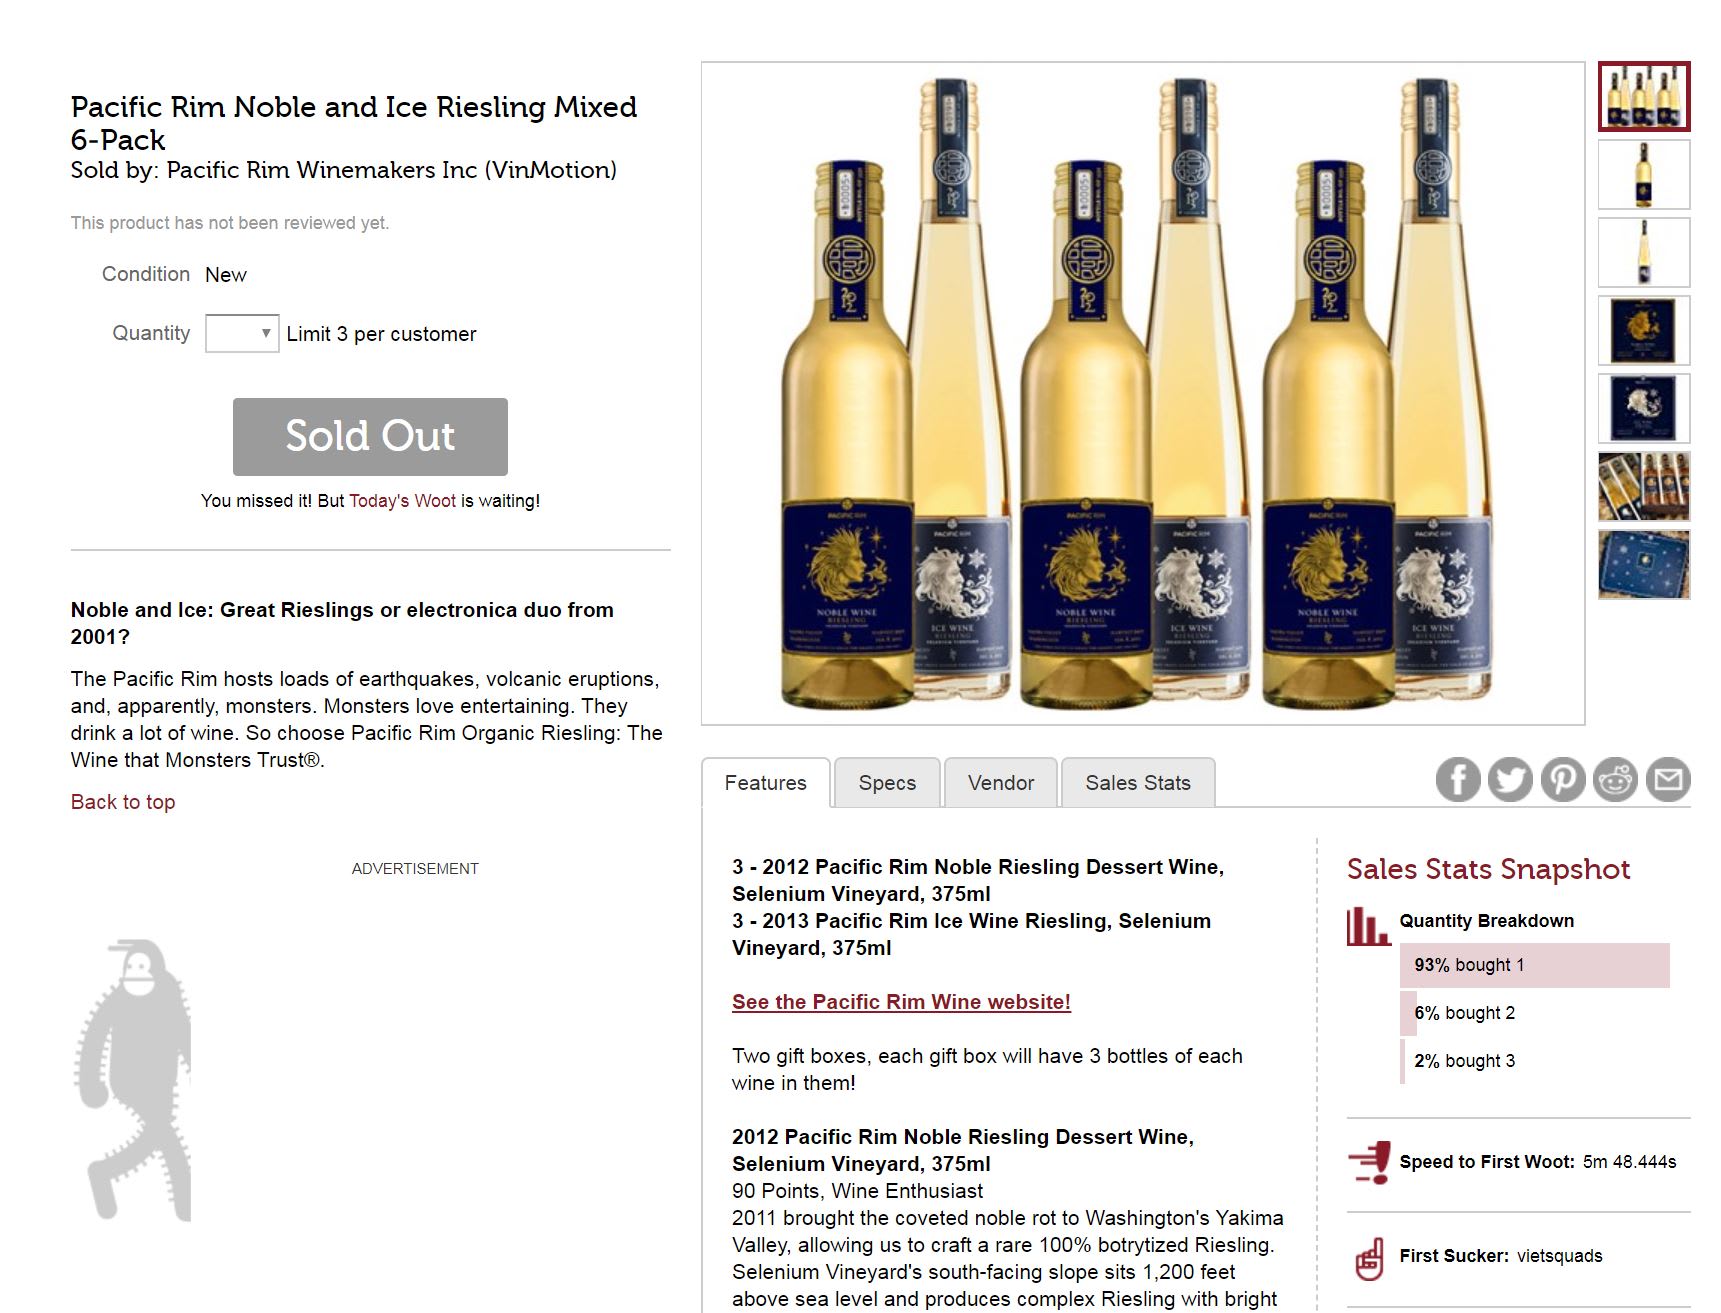Open the Vendor tab
The width and height of the screenshot is (1721, 1313).
[1000, 783]
